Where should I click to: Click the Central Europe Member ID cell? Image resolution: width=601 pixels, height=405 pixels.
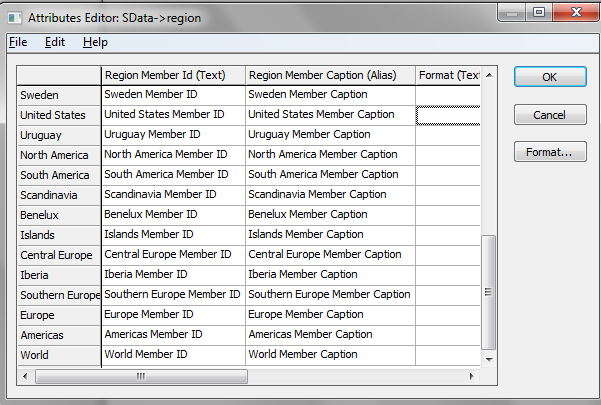click(x=173, y=255)
